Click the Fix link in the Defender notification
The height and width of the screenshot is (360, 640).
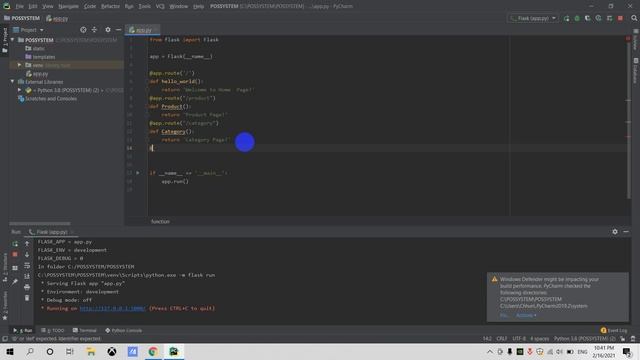[x=504, y=316]
